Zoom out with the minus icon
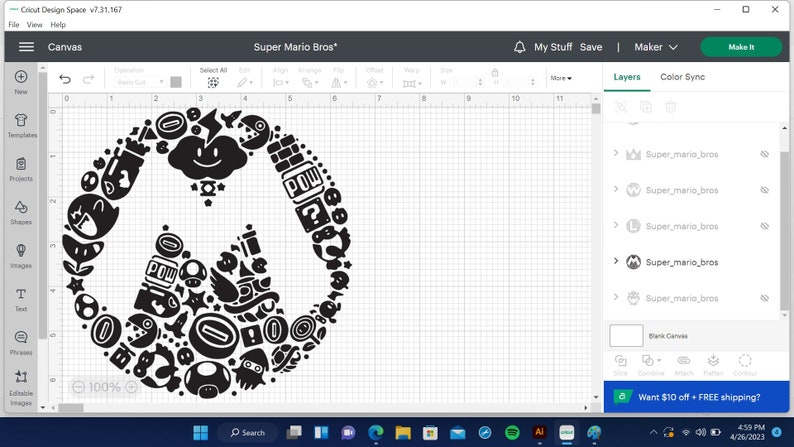 [x=78, y=387]
